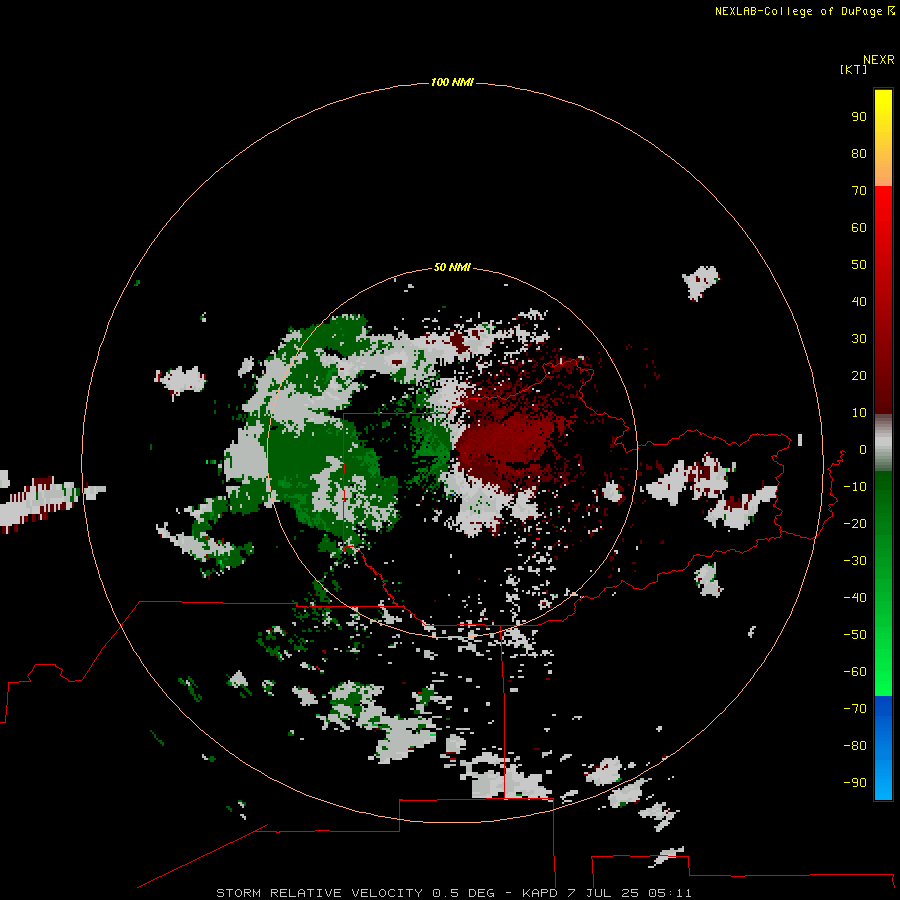900x900 pixels.
Task: Pick the blue bottom segment of the color bar
Action: pyautogui.click(x=883, y=748)
